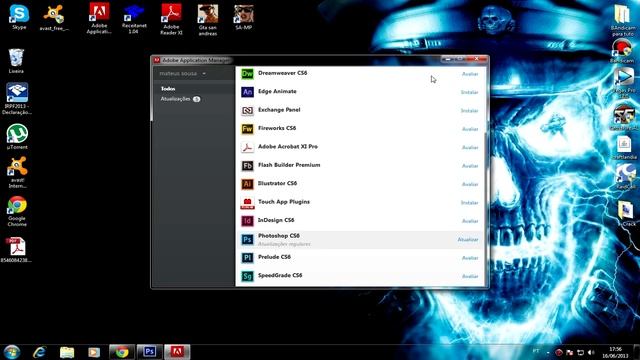The width and height of the screenshot is (640, 360).
Task: Open the mateus sousa account dropdown
Action: pyautogui.click(x=182, y=73)
